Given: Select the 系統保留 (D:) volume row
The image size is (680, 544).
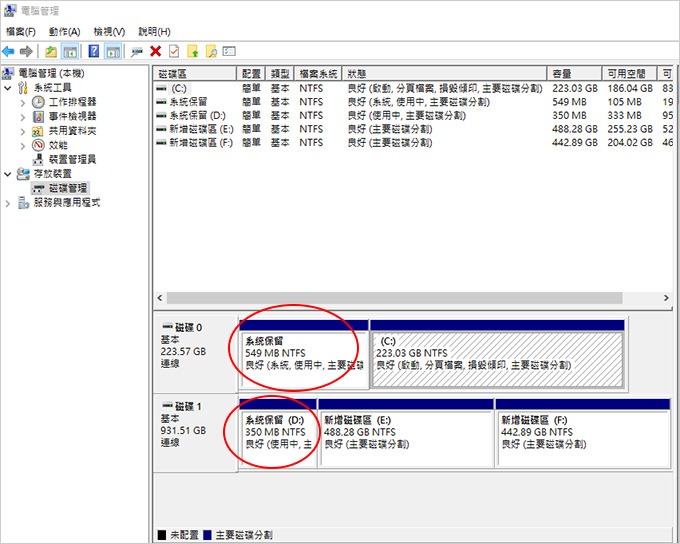Looking at the screenshot, I should click(x=415, y=116).
